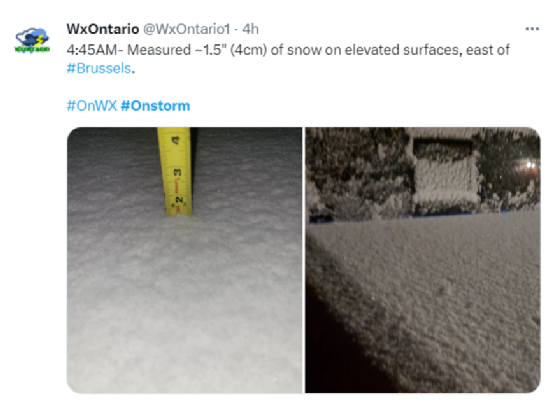Open the tweet via the 4h timestamp
Image resolution: width=553 pixels, height=409 pixels.
(250, 29)
